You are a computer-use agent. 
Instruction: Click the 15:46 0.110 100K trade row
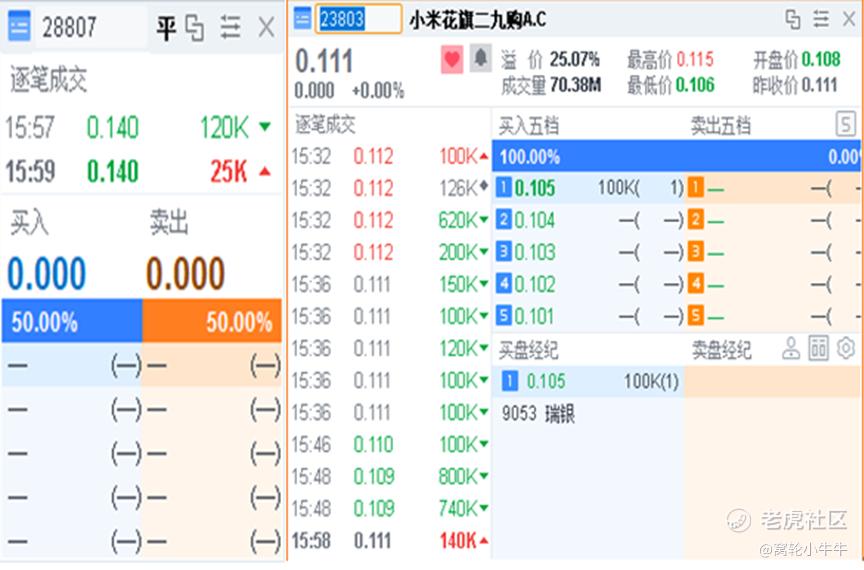pyautogui.click(x=390, y=444)
